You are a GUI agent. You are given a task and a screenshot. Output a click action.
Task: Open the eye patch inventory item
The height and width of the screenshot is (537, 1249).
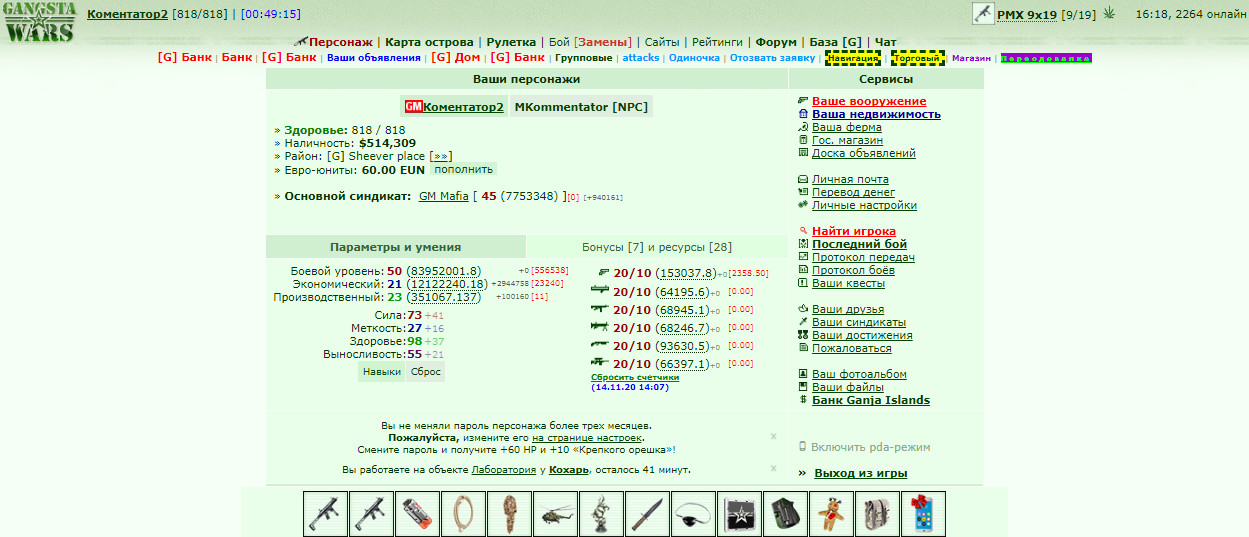coord(693,514)
